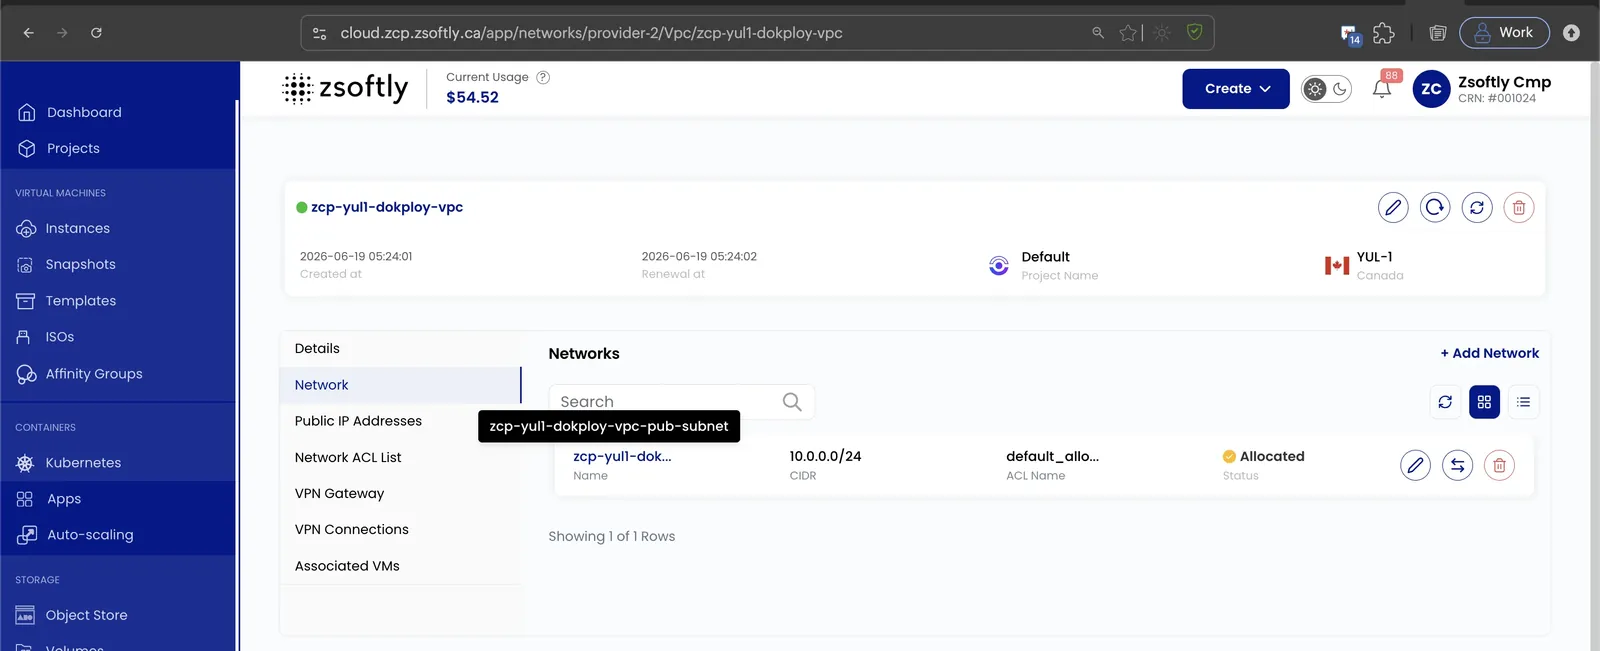Delete the network row trash icon
The width and height of the screenshot is (1600, 651).
1499,465
